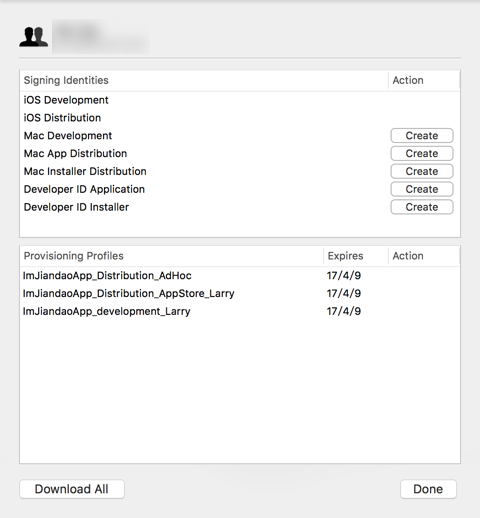The width and height of the screenshot is (480, 518).
Task: Click Action header in signing identities table
Action: click(x=424, y=80)
